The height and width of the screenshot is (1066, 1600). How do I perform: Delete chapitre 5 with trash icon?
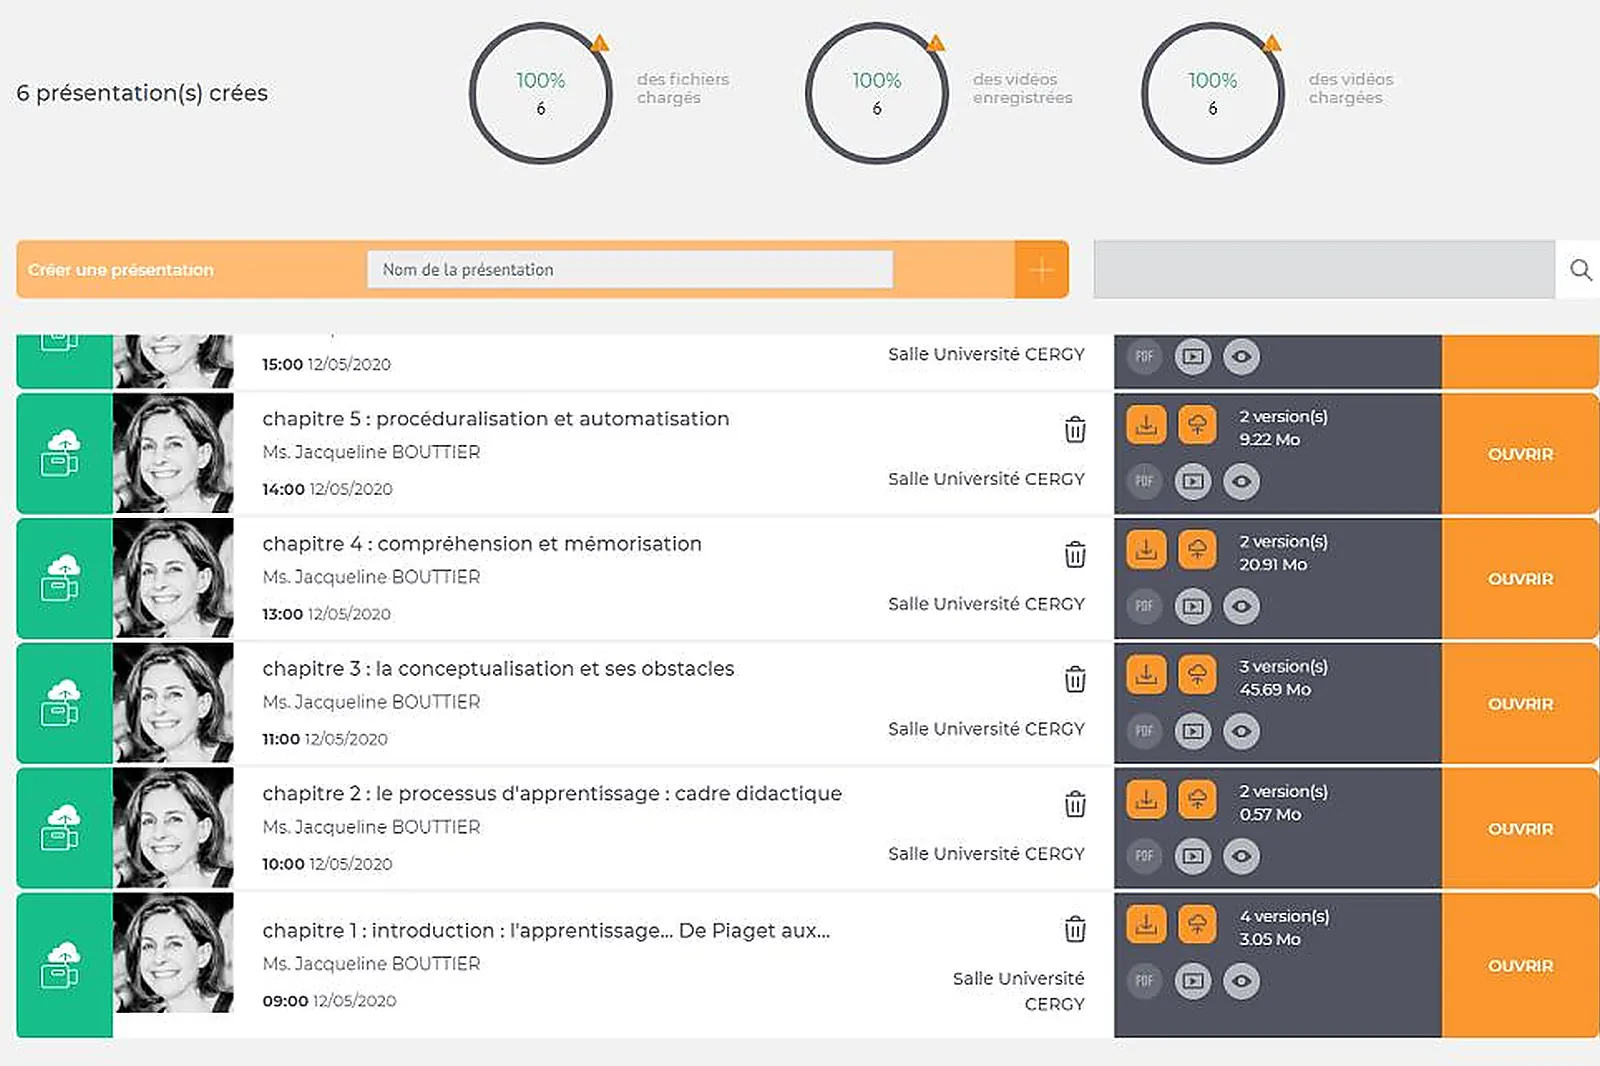[1075, 429]
